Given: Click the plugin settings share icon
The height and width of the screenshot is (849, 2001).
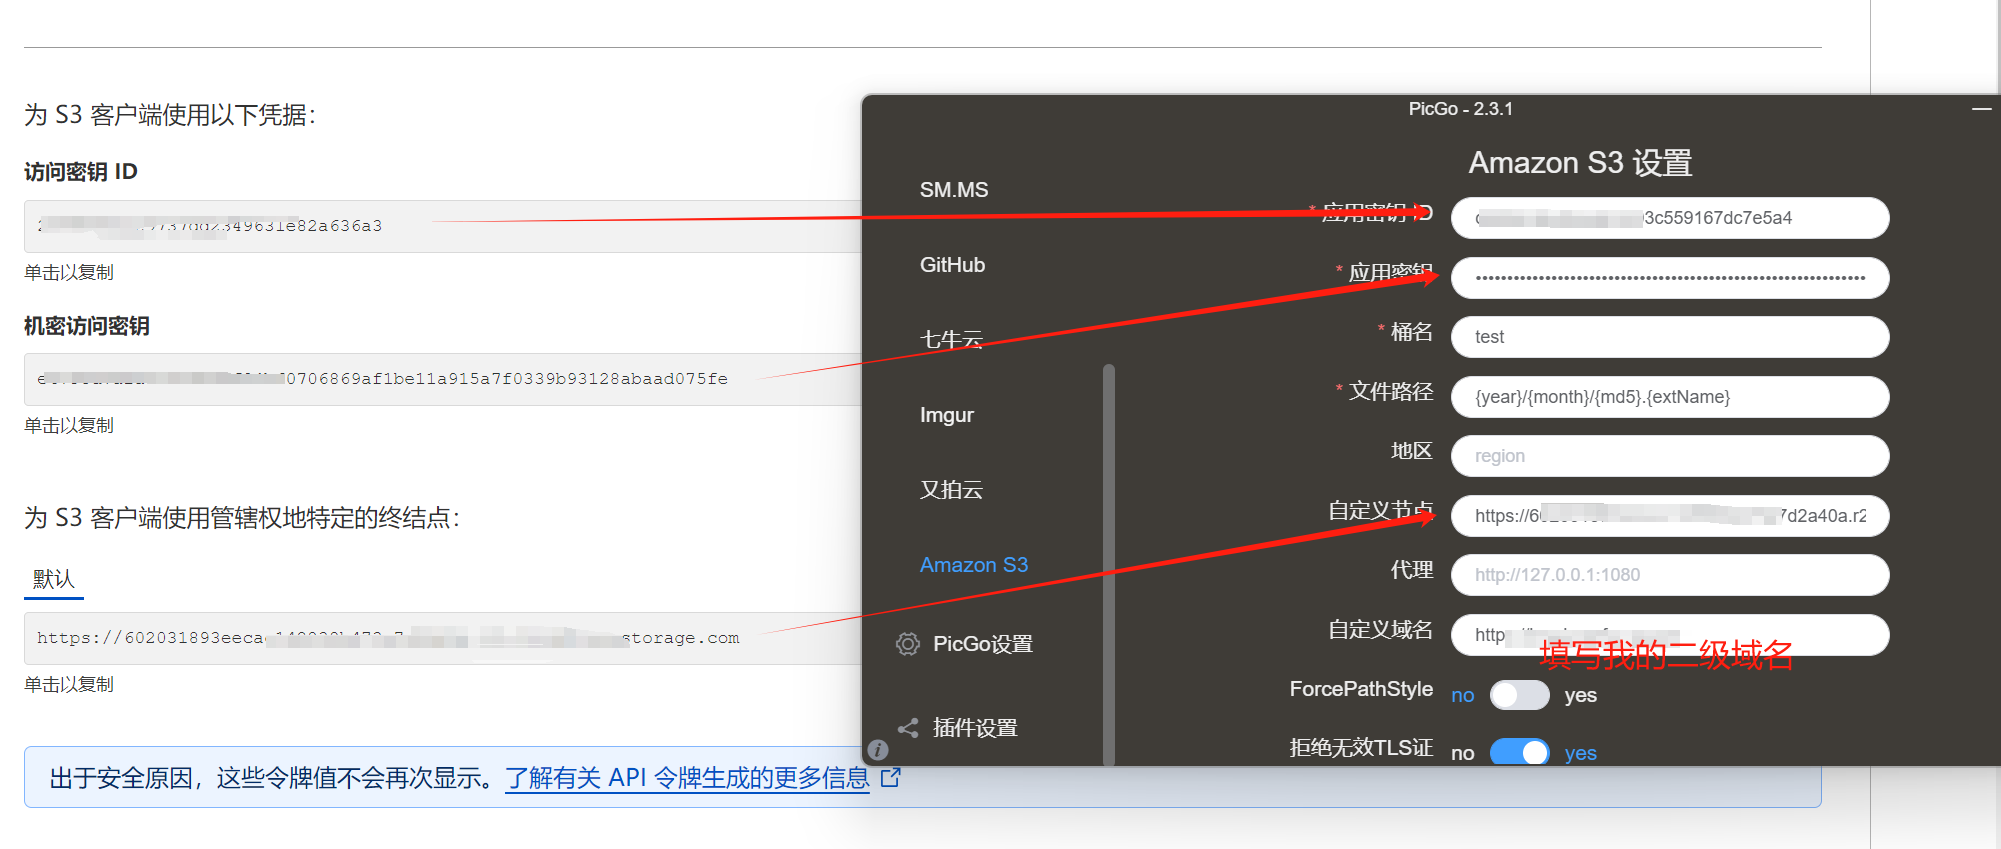Looking at the screenshot, I should 907,728.
